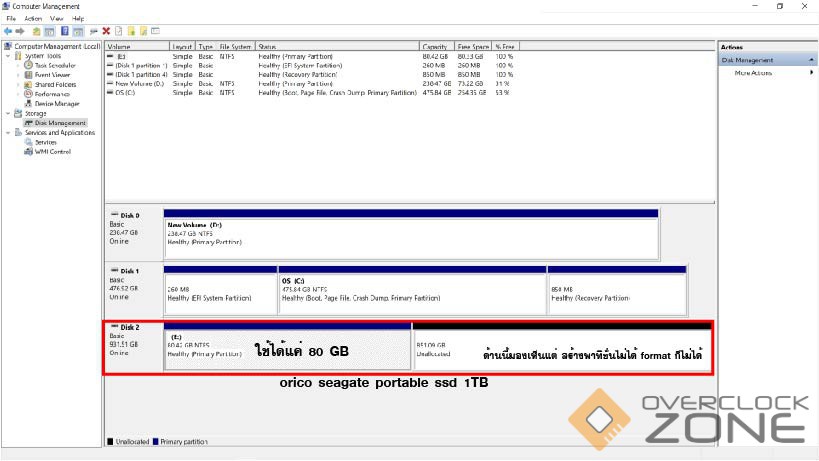Open the View menu

(x=56, y=18)
